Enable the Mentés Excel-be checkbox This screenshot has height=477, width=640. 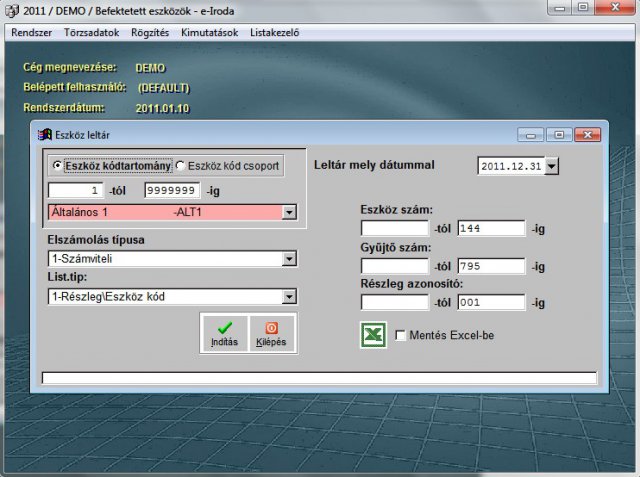(x=402, y=336)
